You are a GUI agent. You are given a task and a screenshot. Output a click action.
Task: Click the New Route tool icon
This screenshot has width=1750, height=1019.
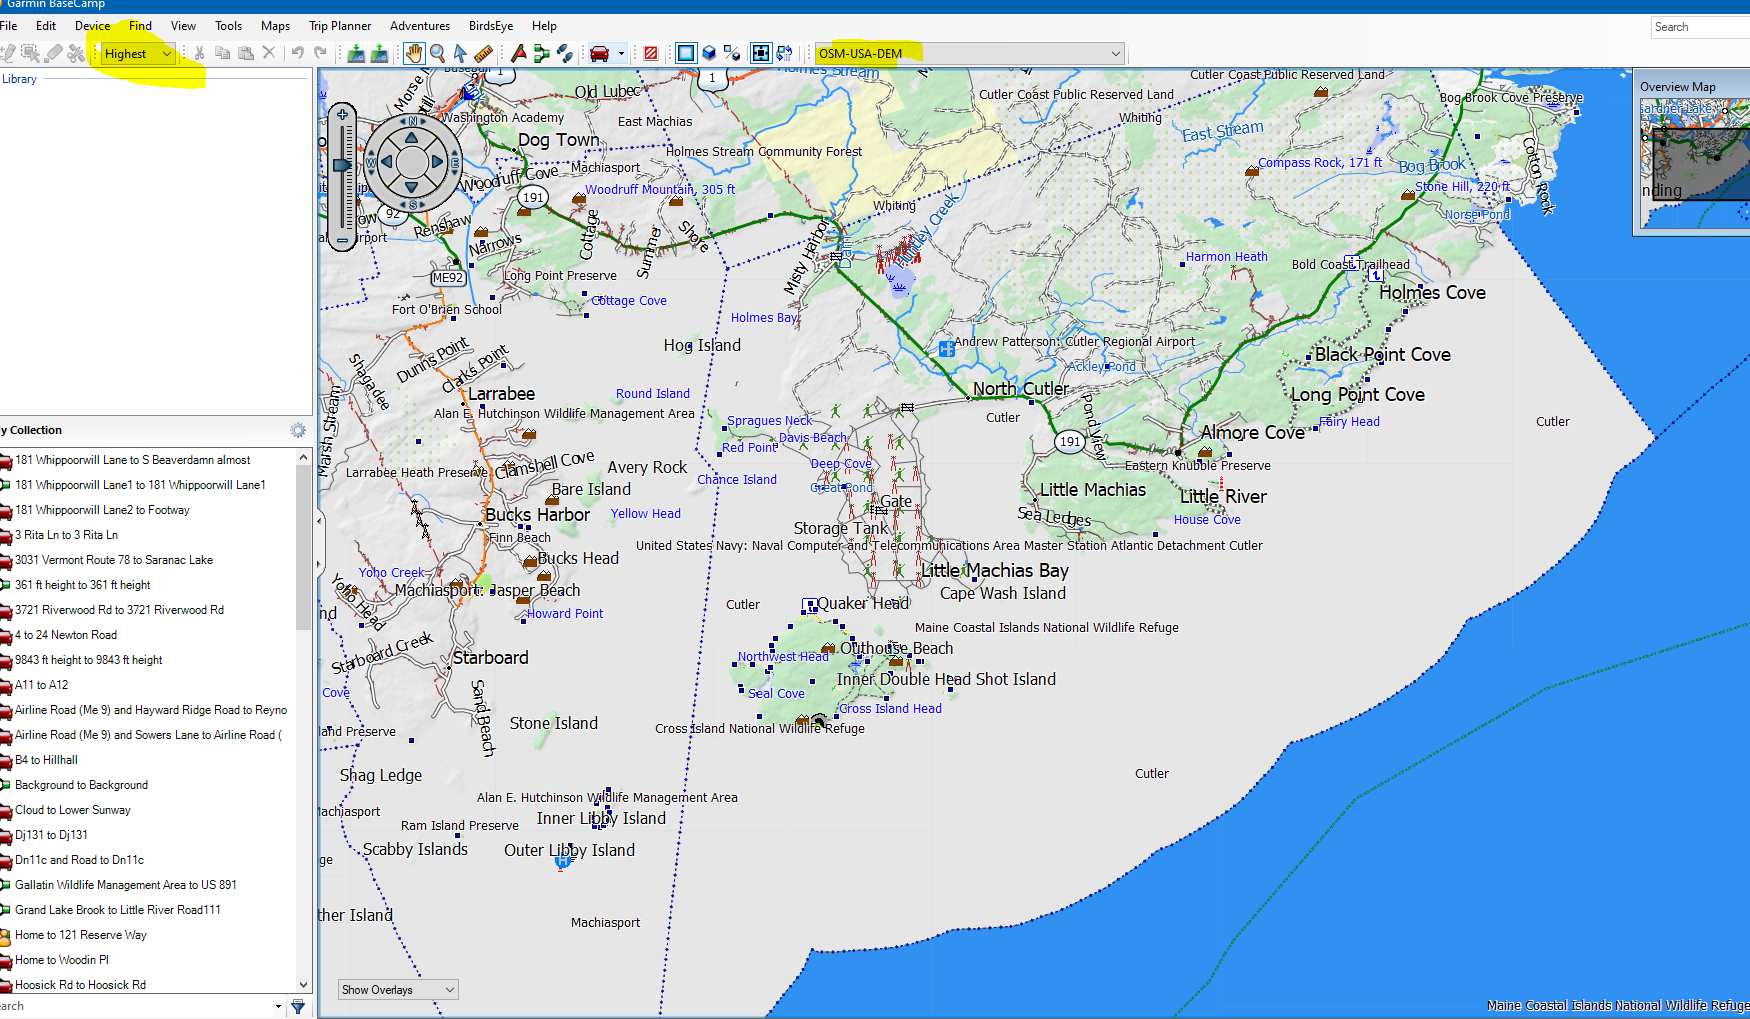(542, 54)
